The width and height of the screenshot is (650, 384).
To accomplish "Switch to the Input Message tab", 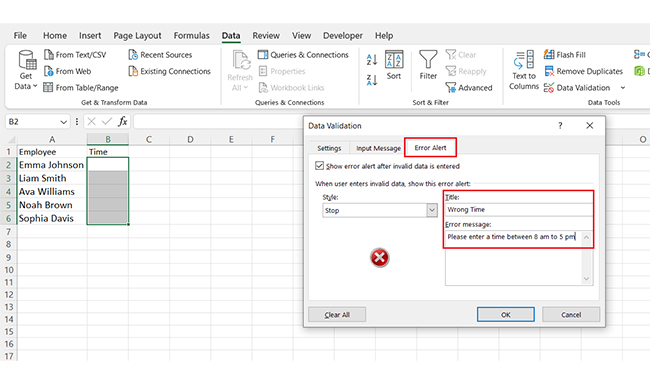I will 378,148.
